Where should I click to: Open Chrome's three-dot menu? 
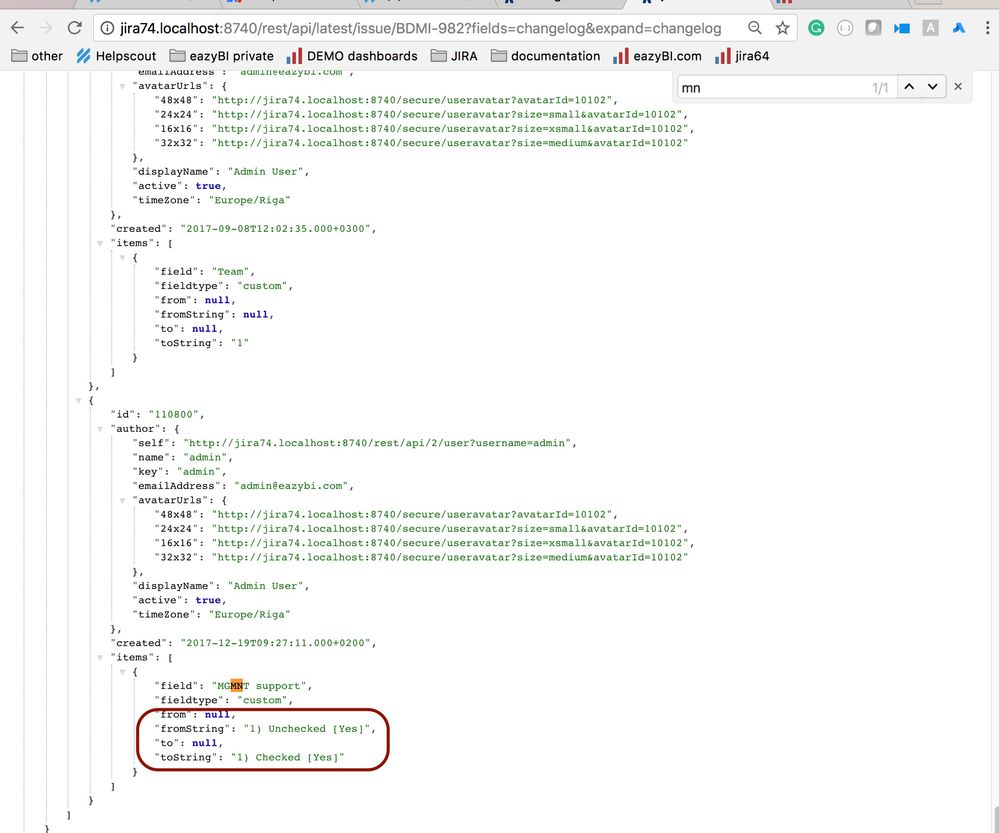coord(988,27)
